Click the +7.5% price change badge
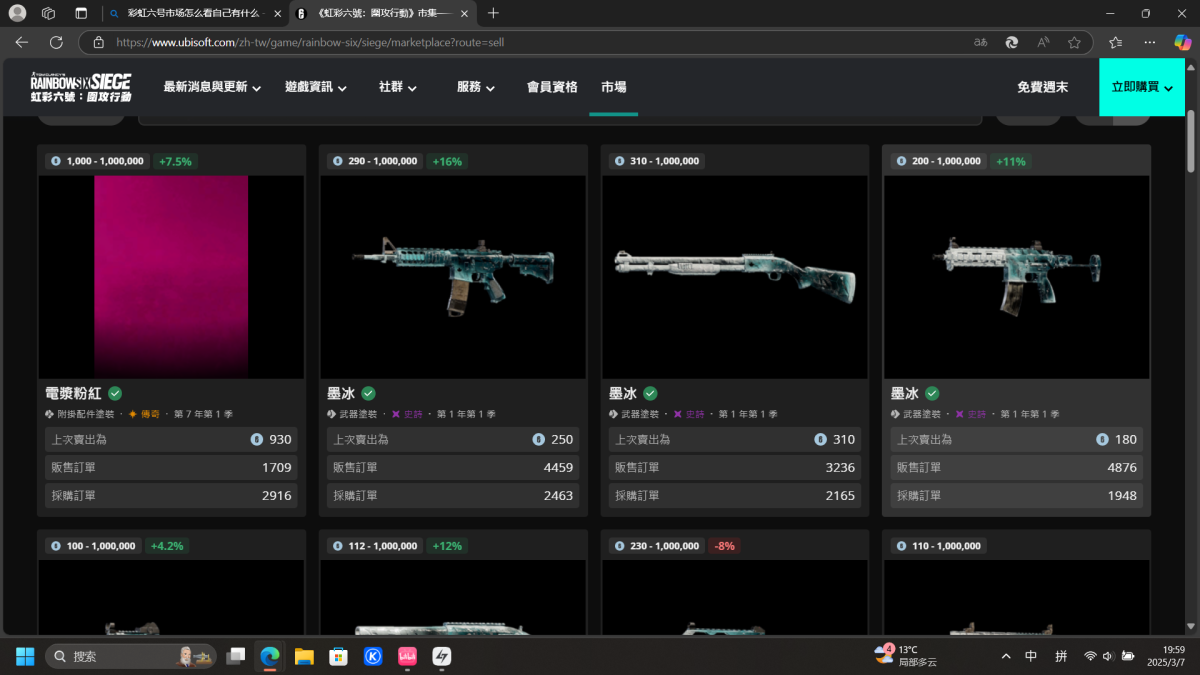Viewport: 1200px width, 675px height. click(x=175, y=161)
